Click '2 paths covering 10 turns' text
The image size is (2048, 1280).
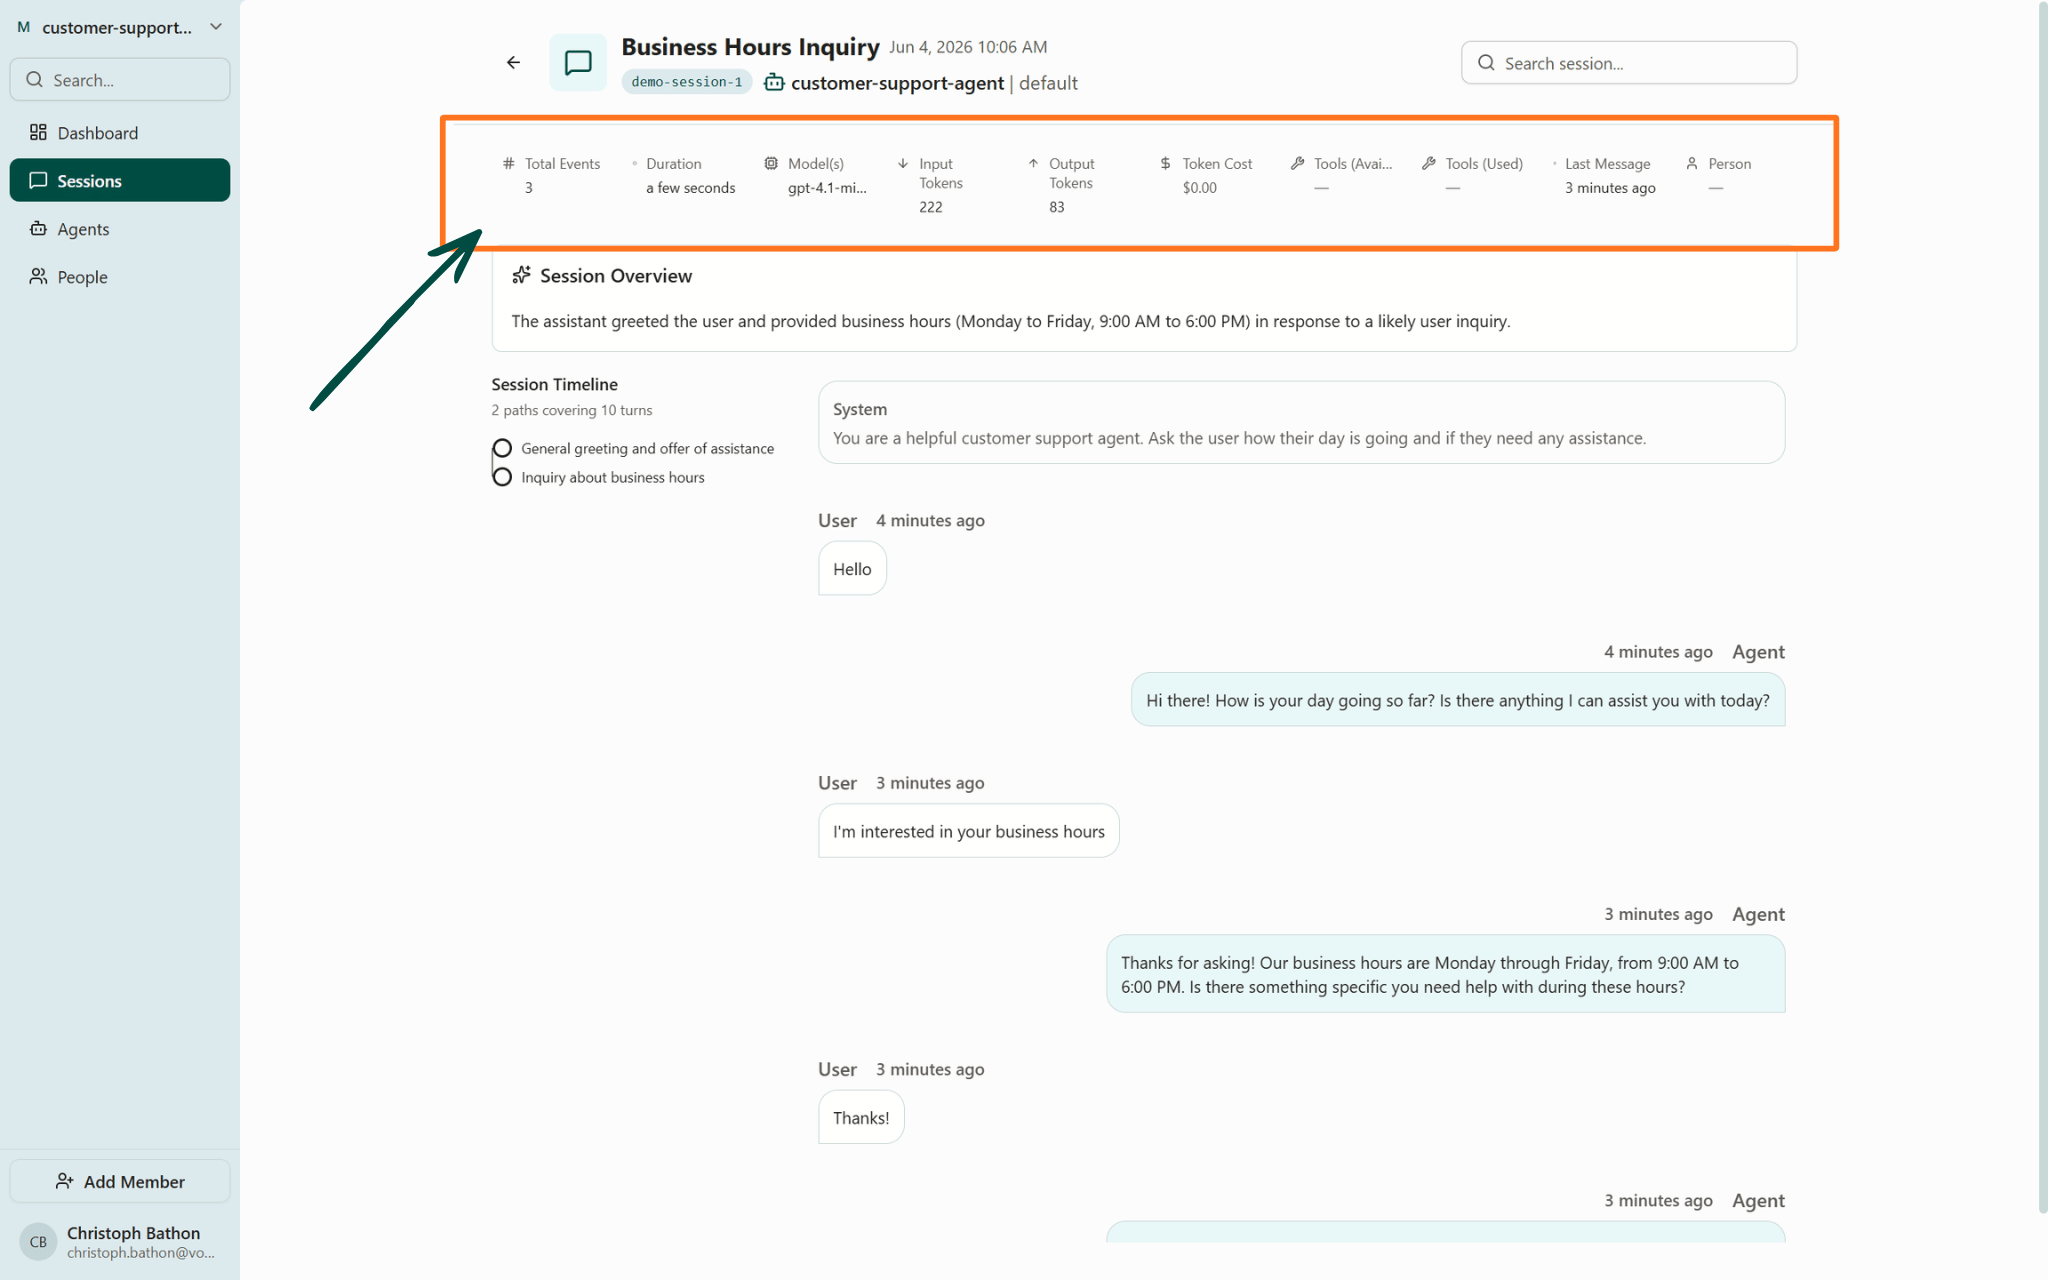pyautogui.click(x=571, y=410)
